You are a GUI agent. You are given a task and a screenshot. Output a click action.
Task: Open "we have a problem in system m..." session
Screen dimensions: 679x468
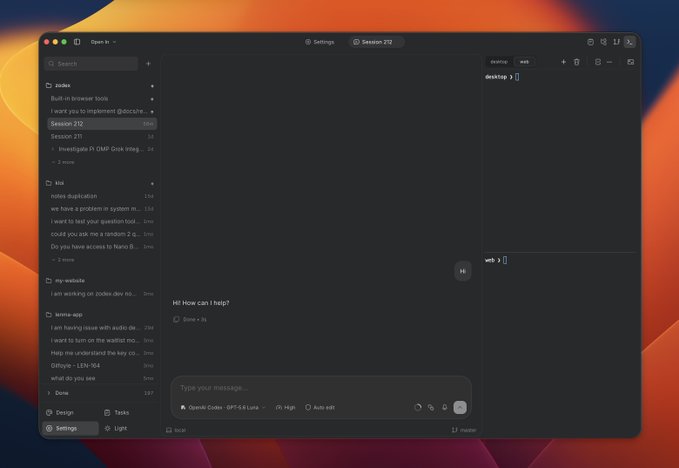[x=102, y=209]
